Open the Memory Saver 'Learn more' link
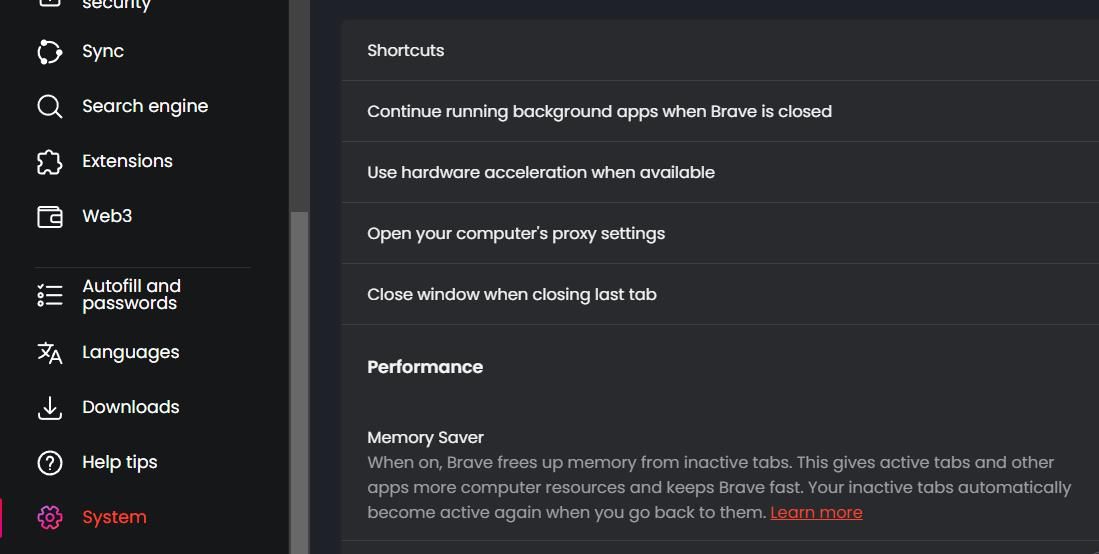Screen dimensions: 1099x554 816,513
